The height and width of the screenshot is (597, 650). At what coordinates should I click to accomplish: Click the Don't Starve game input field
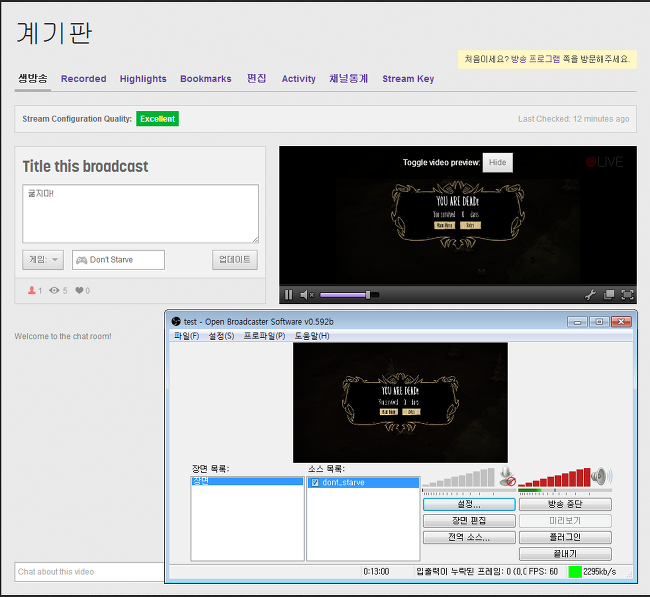click(x=118, y=260)
